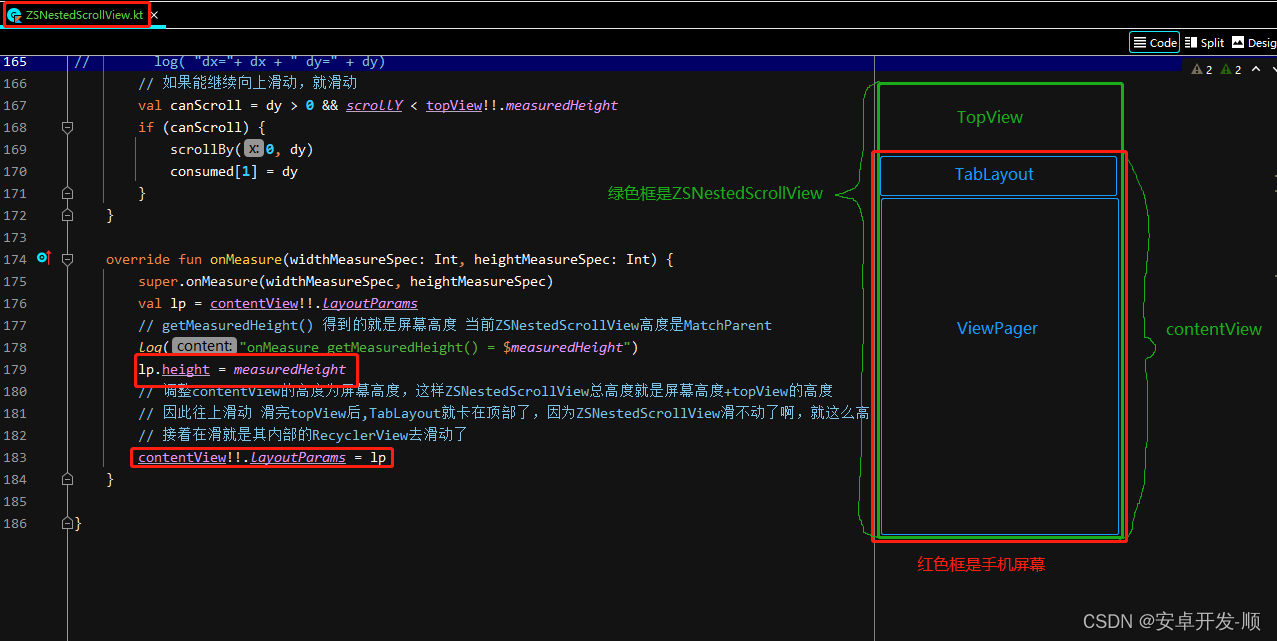Expand the folded region marker near line 184
Viewport: 1277px width, 641px height.
[x=66, y=478]
